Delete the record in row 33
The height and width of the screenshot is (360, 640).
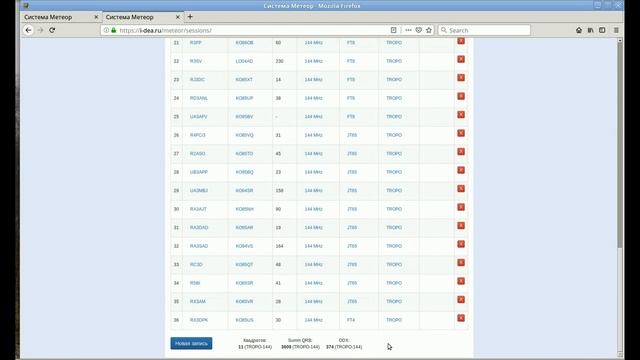[x=461, y=262]
